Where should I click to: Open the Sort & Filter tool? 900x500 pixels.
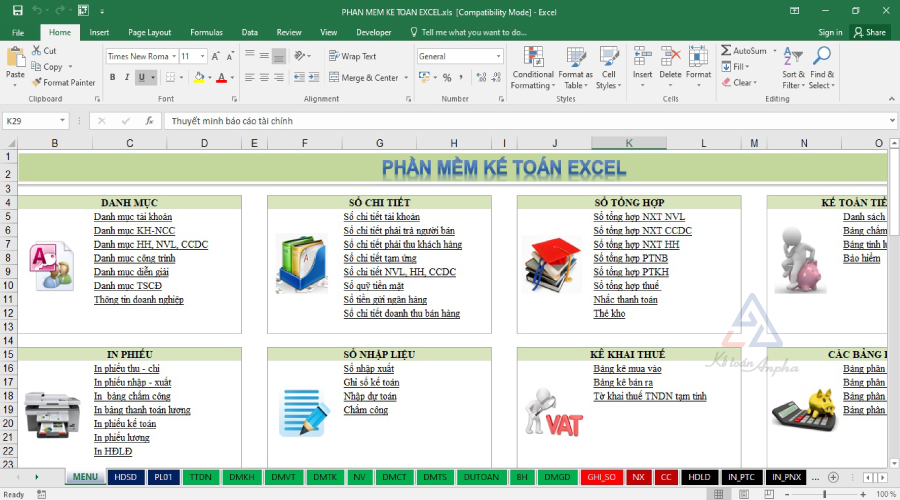[x=793, y=65]
